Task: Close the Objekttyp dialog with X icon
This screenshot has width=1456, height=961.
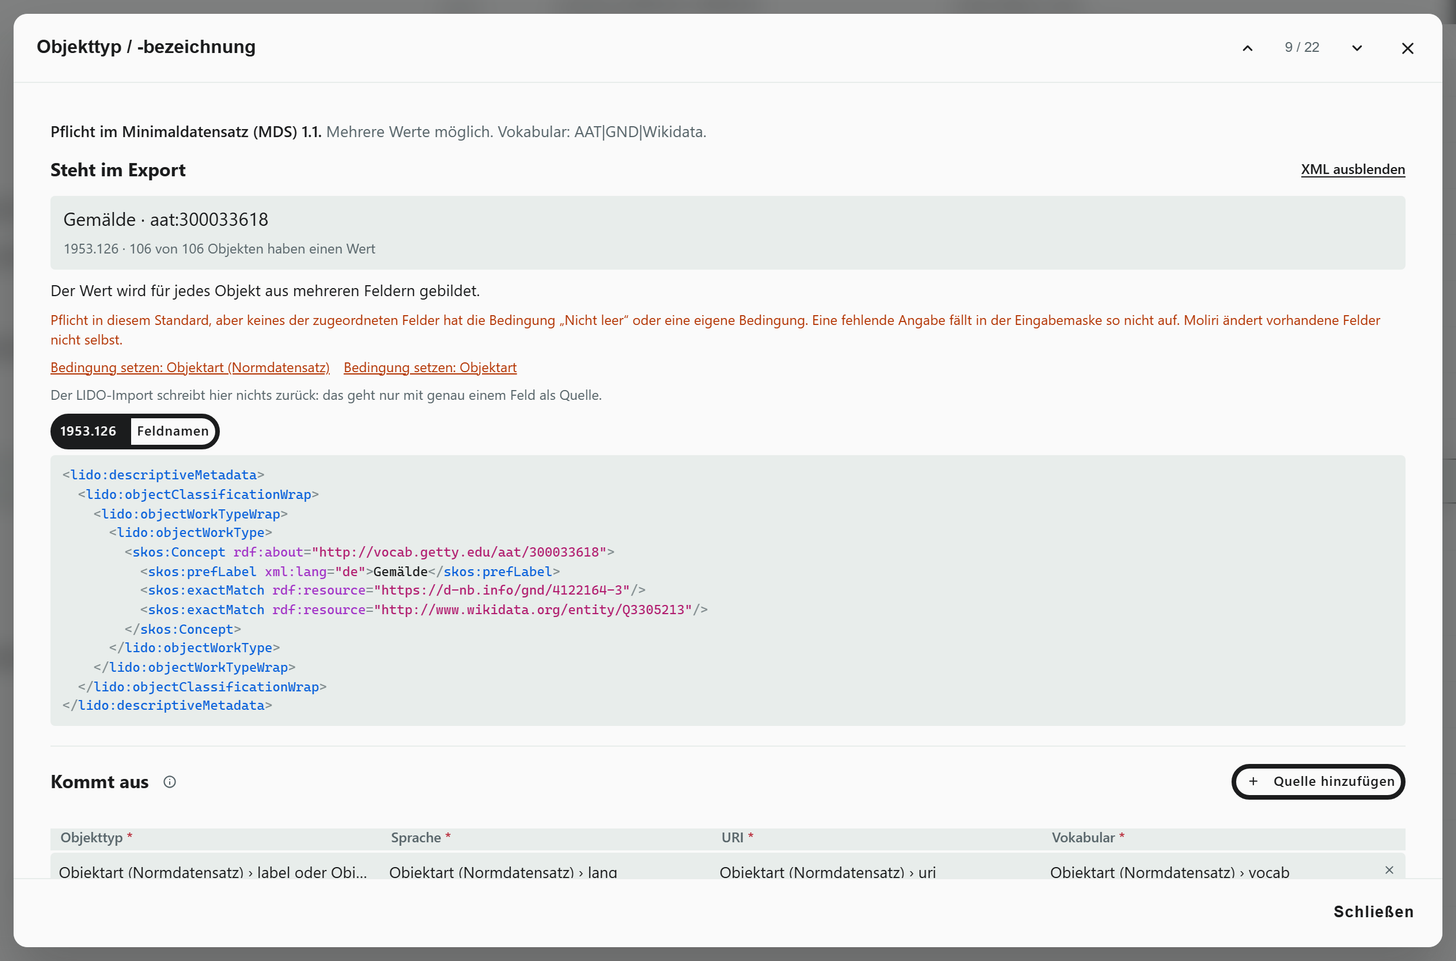Action: [x=1407, y=48]
